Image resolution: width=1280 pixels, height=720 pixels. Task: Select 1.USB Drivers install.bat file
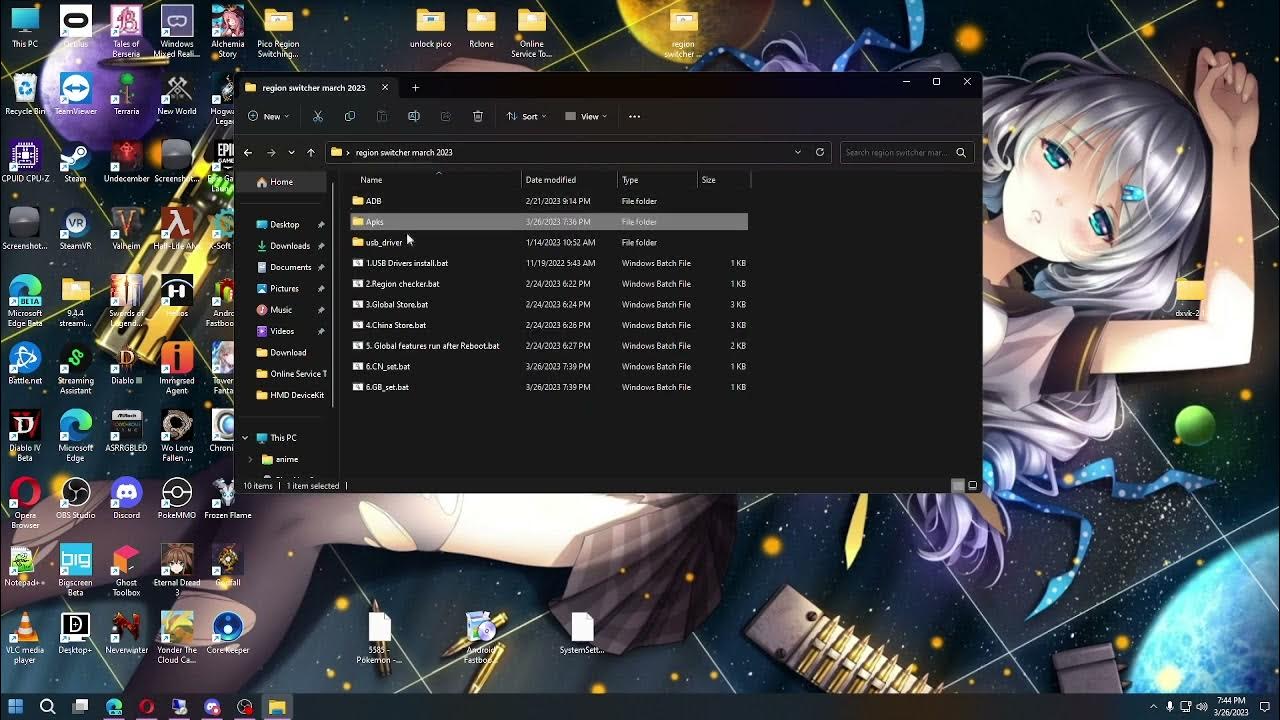[549, 263]
